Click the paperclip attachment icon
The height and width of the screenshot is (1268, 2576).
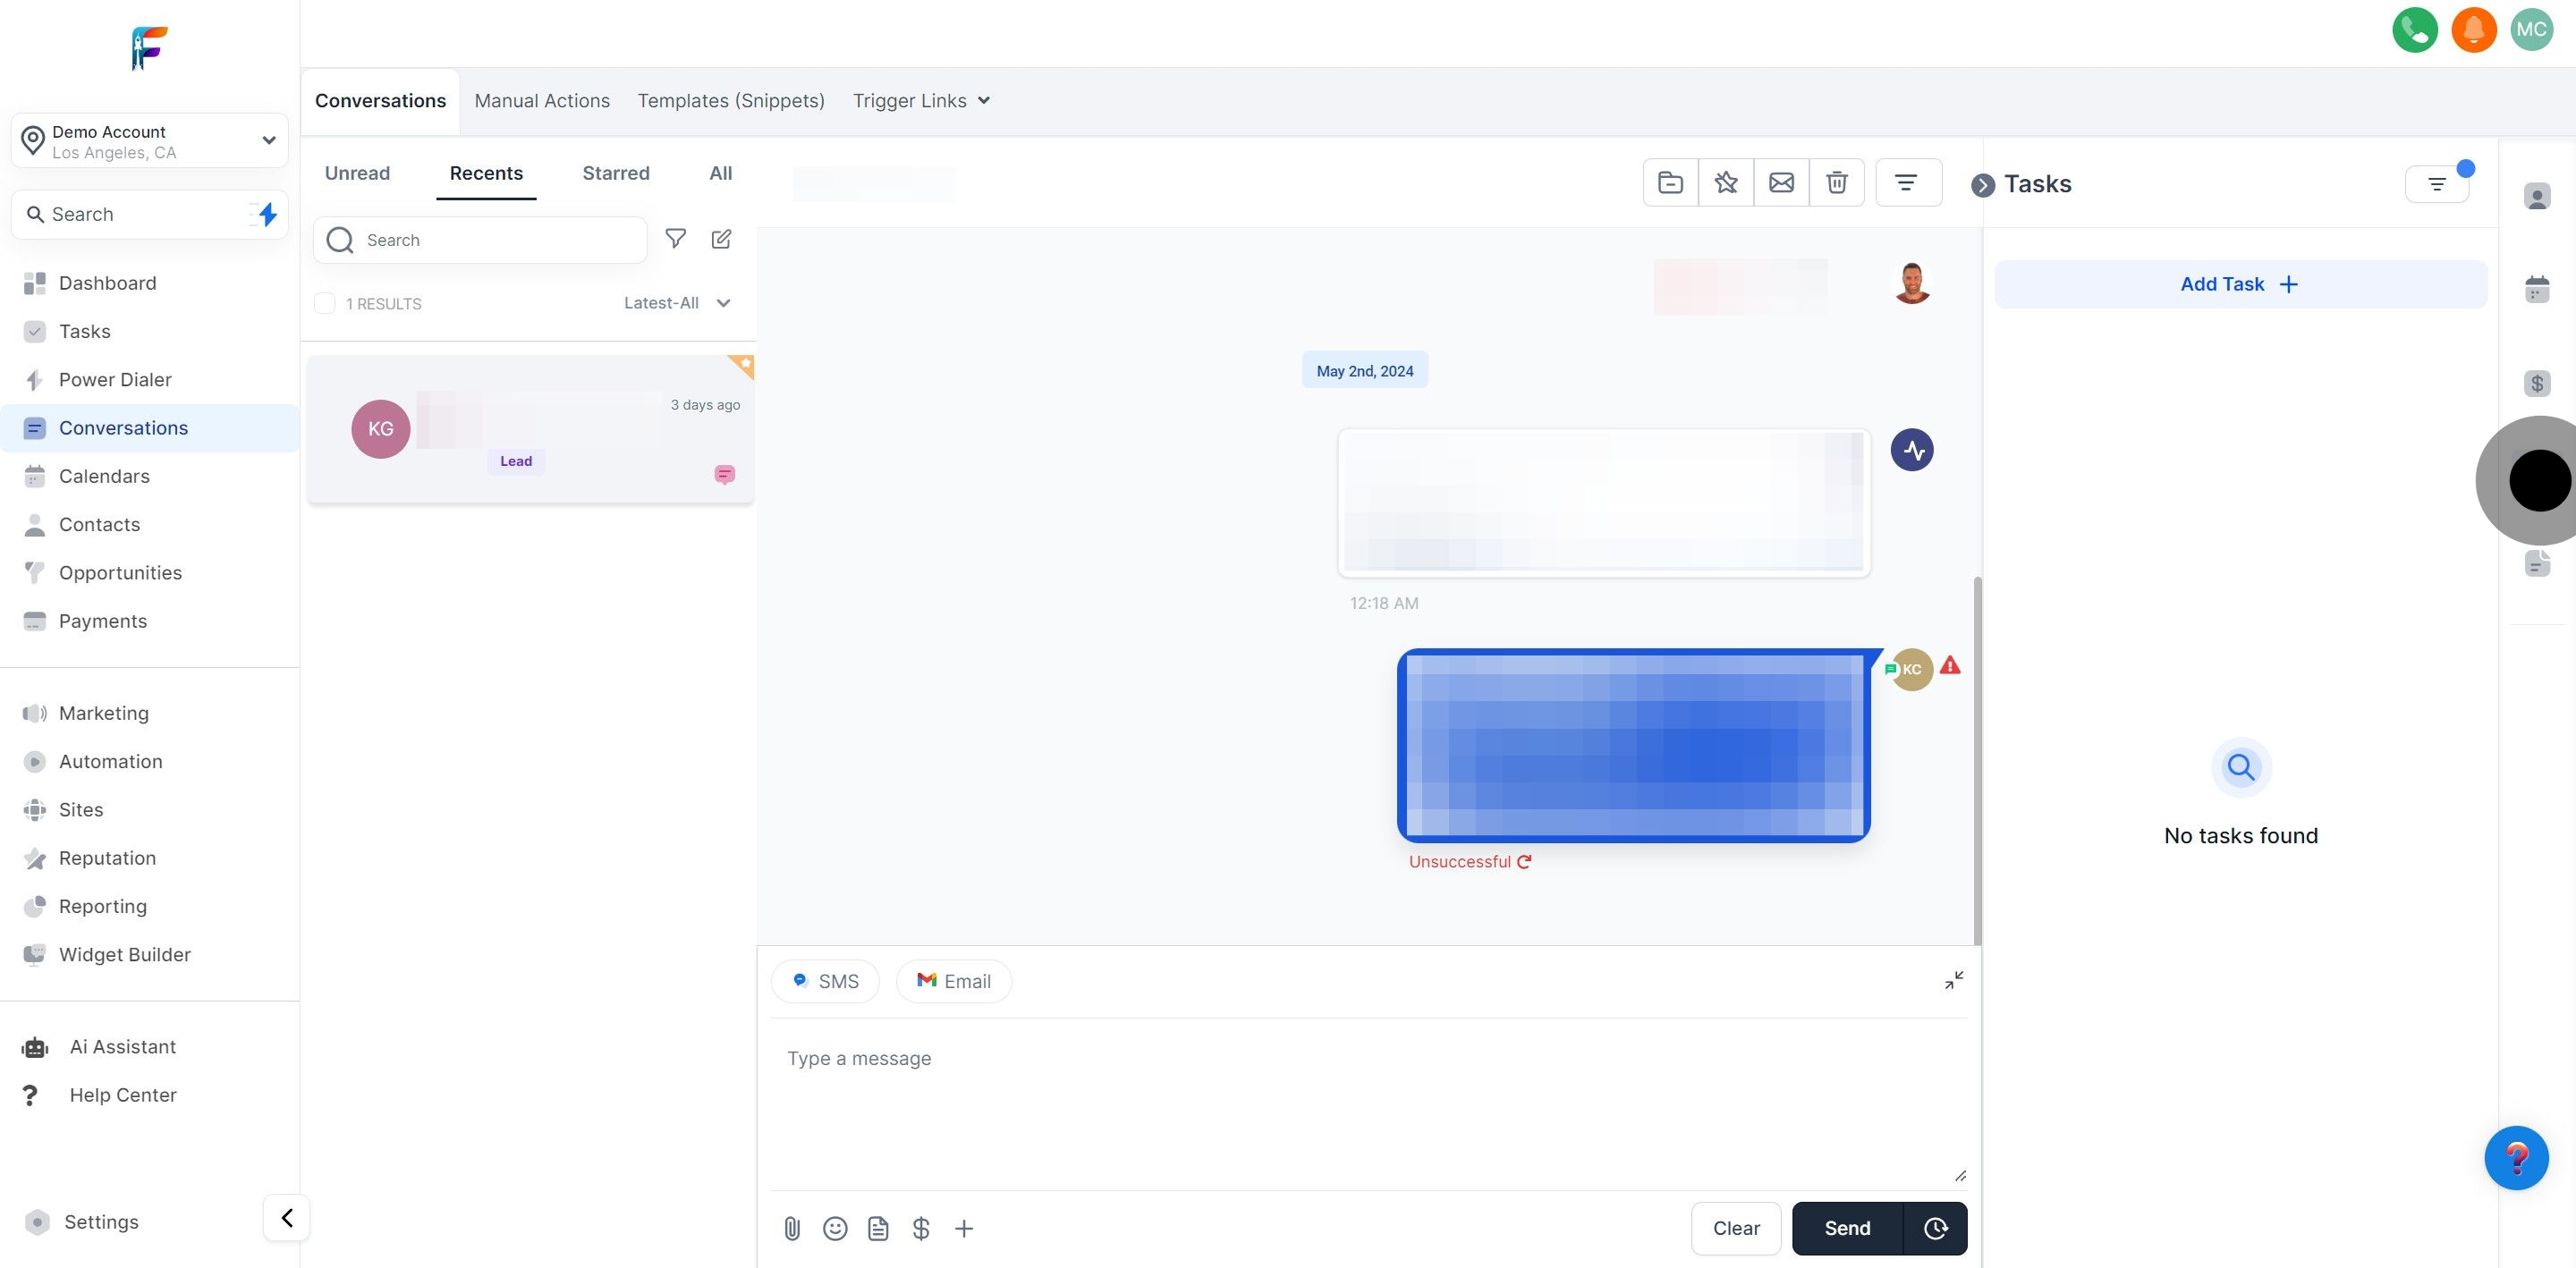click(x=792, y=1228)
